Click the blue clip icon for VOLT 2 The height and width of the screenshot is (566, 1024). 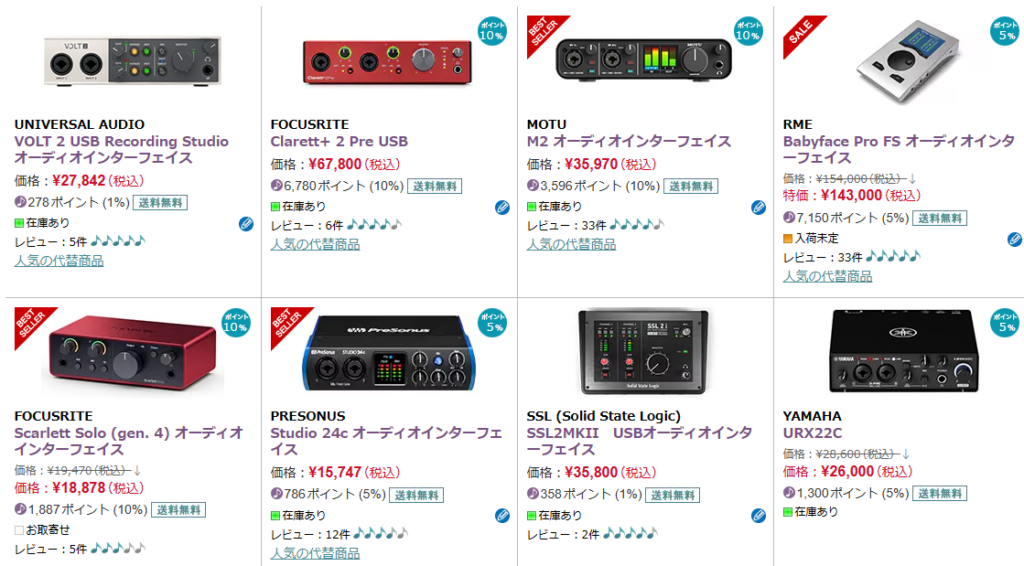tap(246, 224)
